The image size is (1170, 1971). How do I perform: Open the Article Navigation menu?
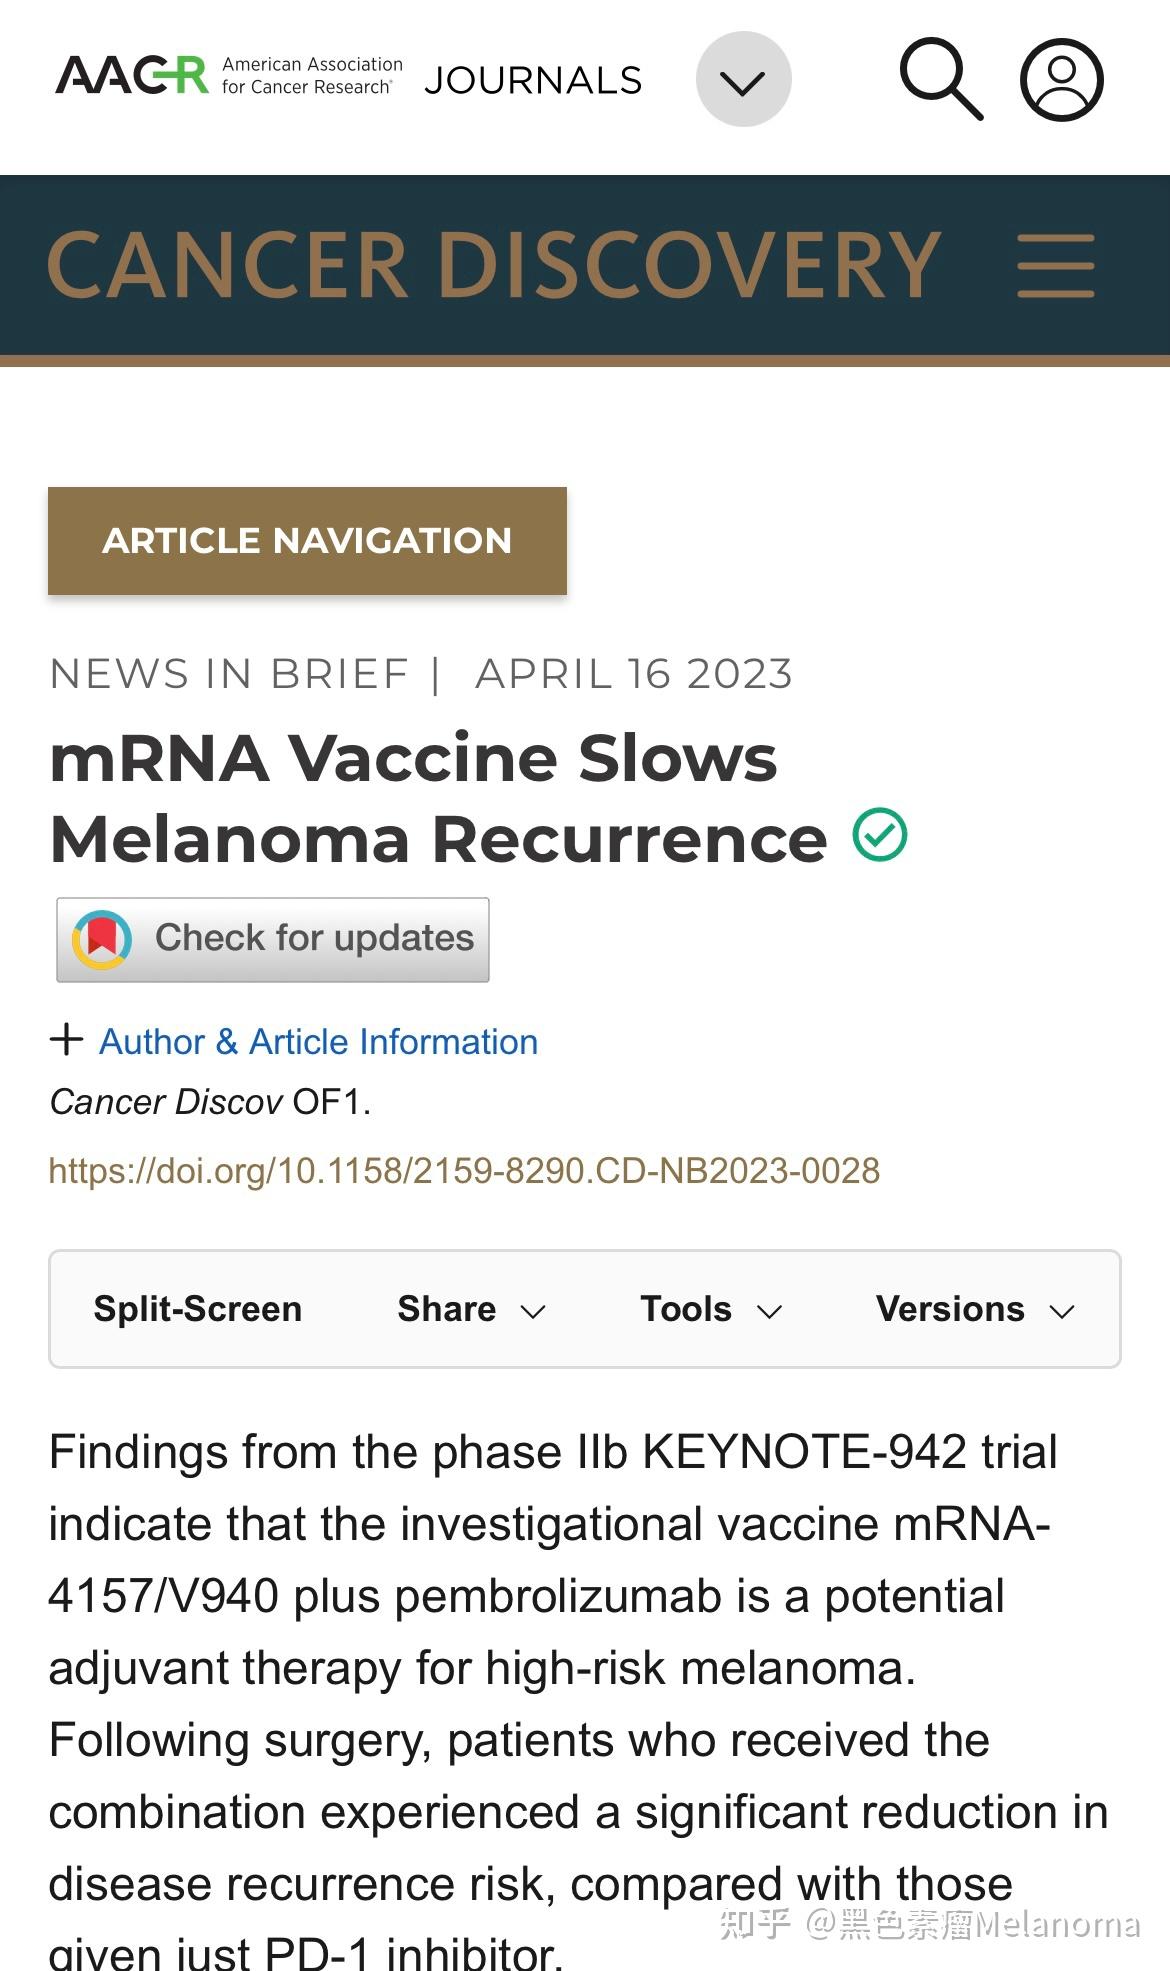point(306,540)
